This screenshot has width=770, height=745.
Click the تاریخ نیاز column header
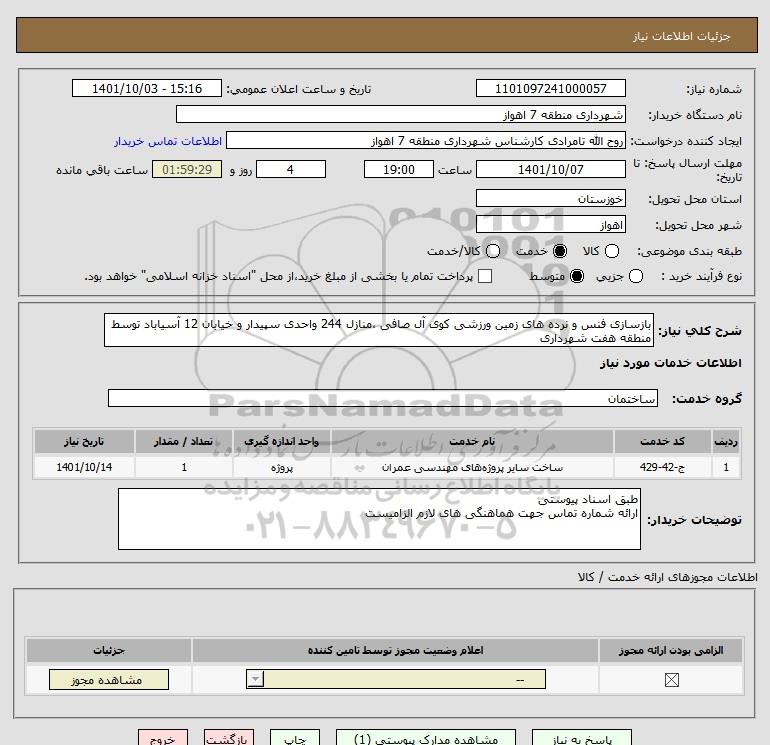pyautogui.click(x=84, y=441)
